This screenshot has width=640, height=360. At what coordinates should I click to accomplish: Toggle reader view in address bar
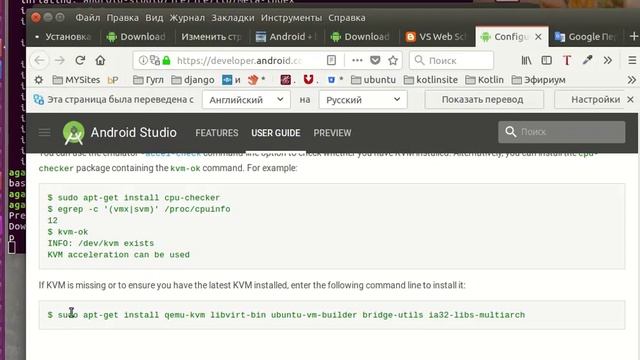[331, 60]
